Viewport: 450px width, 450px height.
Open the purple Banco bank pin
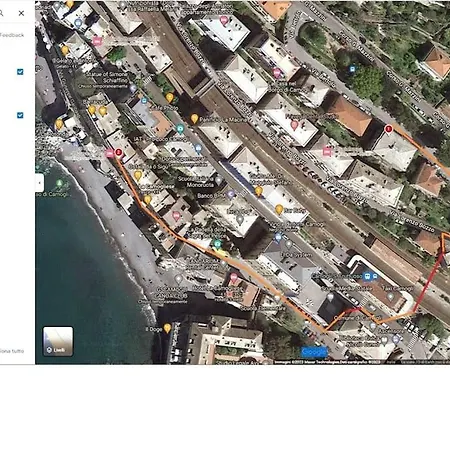tap(231, 194)
